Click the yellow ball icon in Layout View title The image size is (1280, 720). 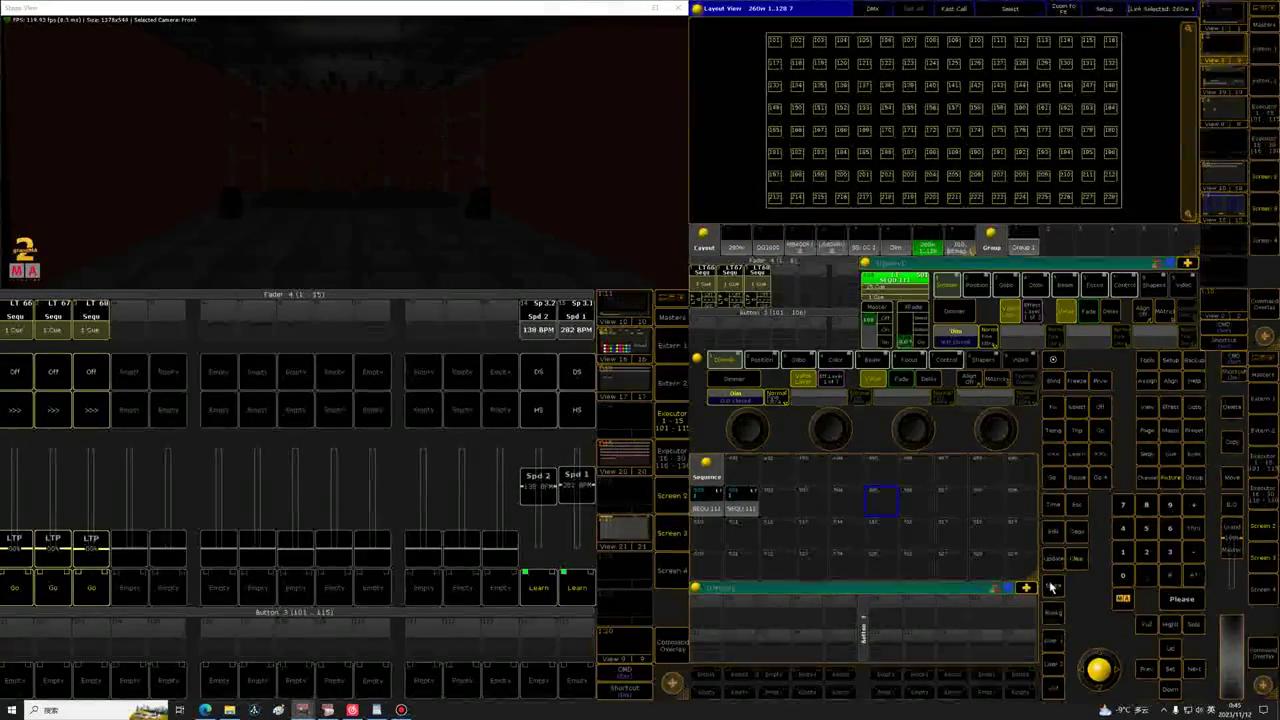tap(697, 9)
